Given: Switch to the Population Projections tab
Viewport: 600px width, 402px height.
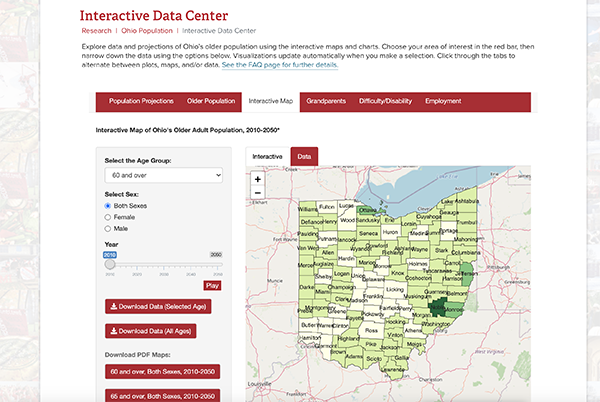Looking at the screenshot, I should coord(141,101).
